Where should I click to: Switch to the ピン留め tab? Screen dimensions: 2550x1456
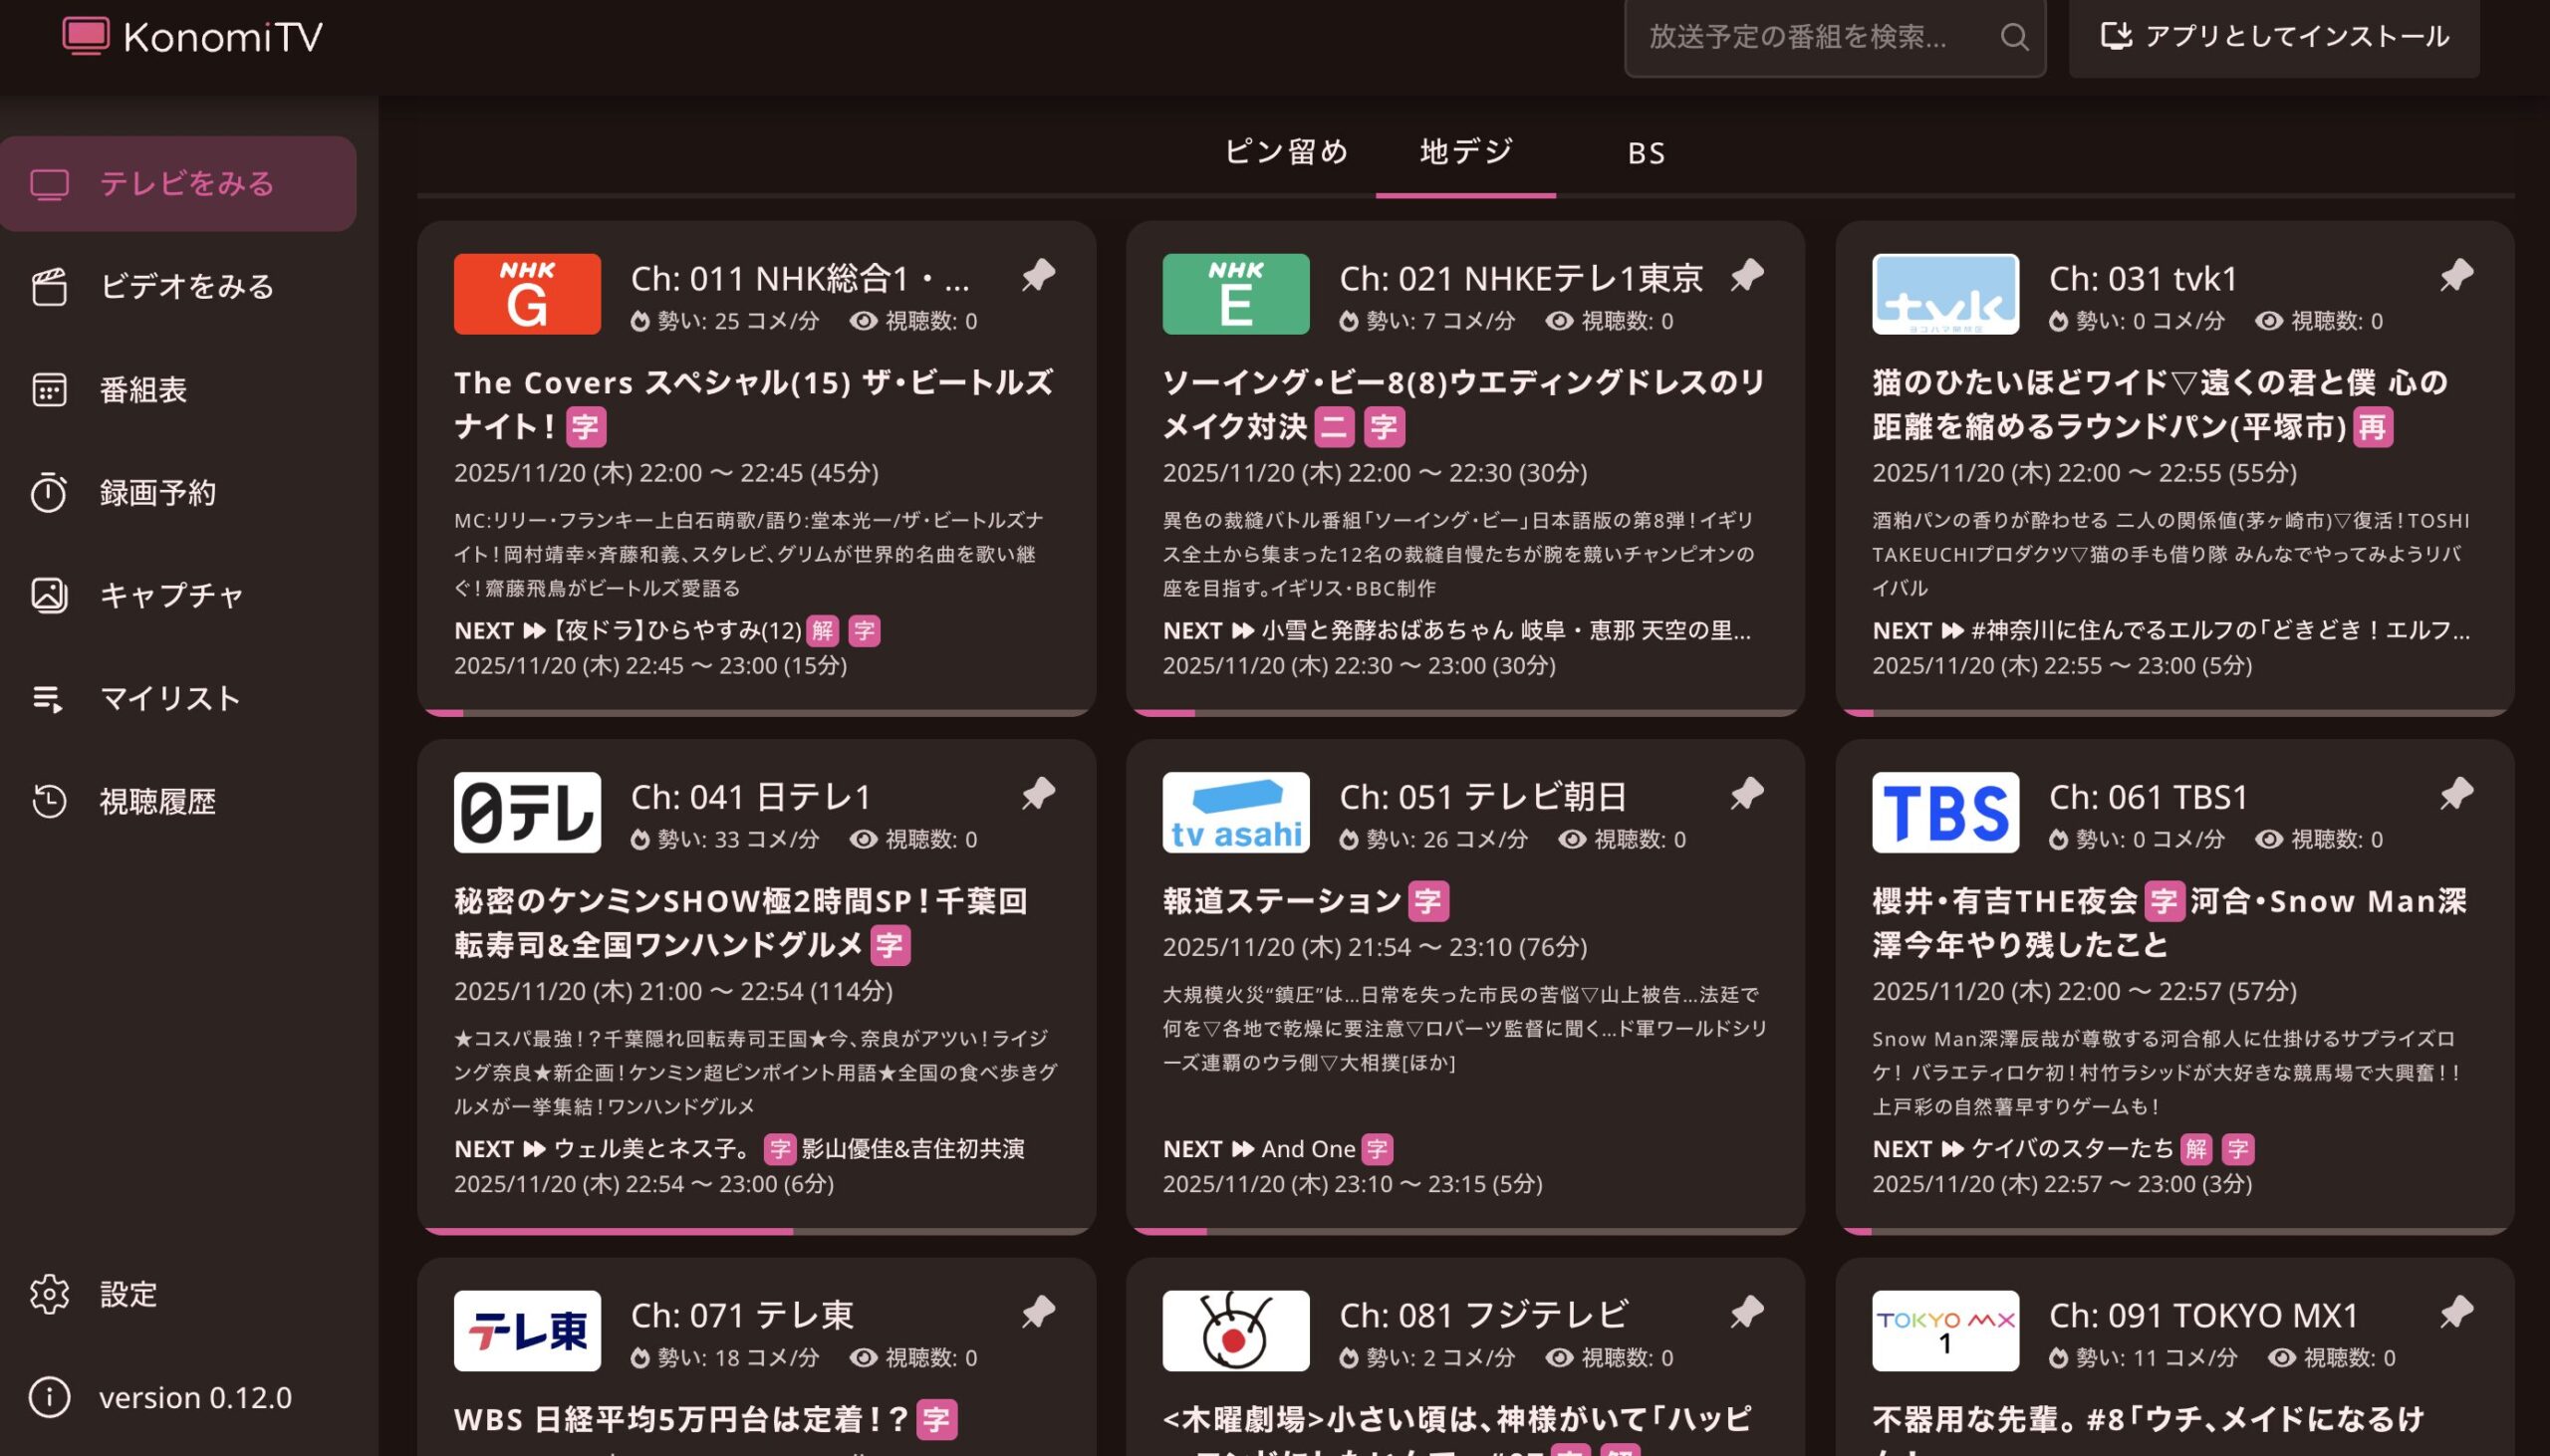1286,153
